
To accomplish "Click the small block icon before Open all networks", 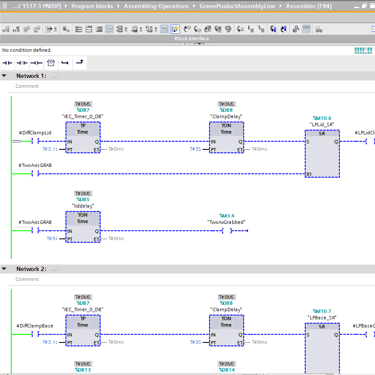I will (66, 29).
